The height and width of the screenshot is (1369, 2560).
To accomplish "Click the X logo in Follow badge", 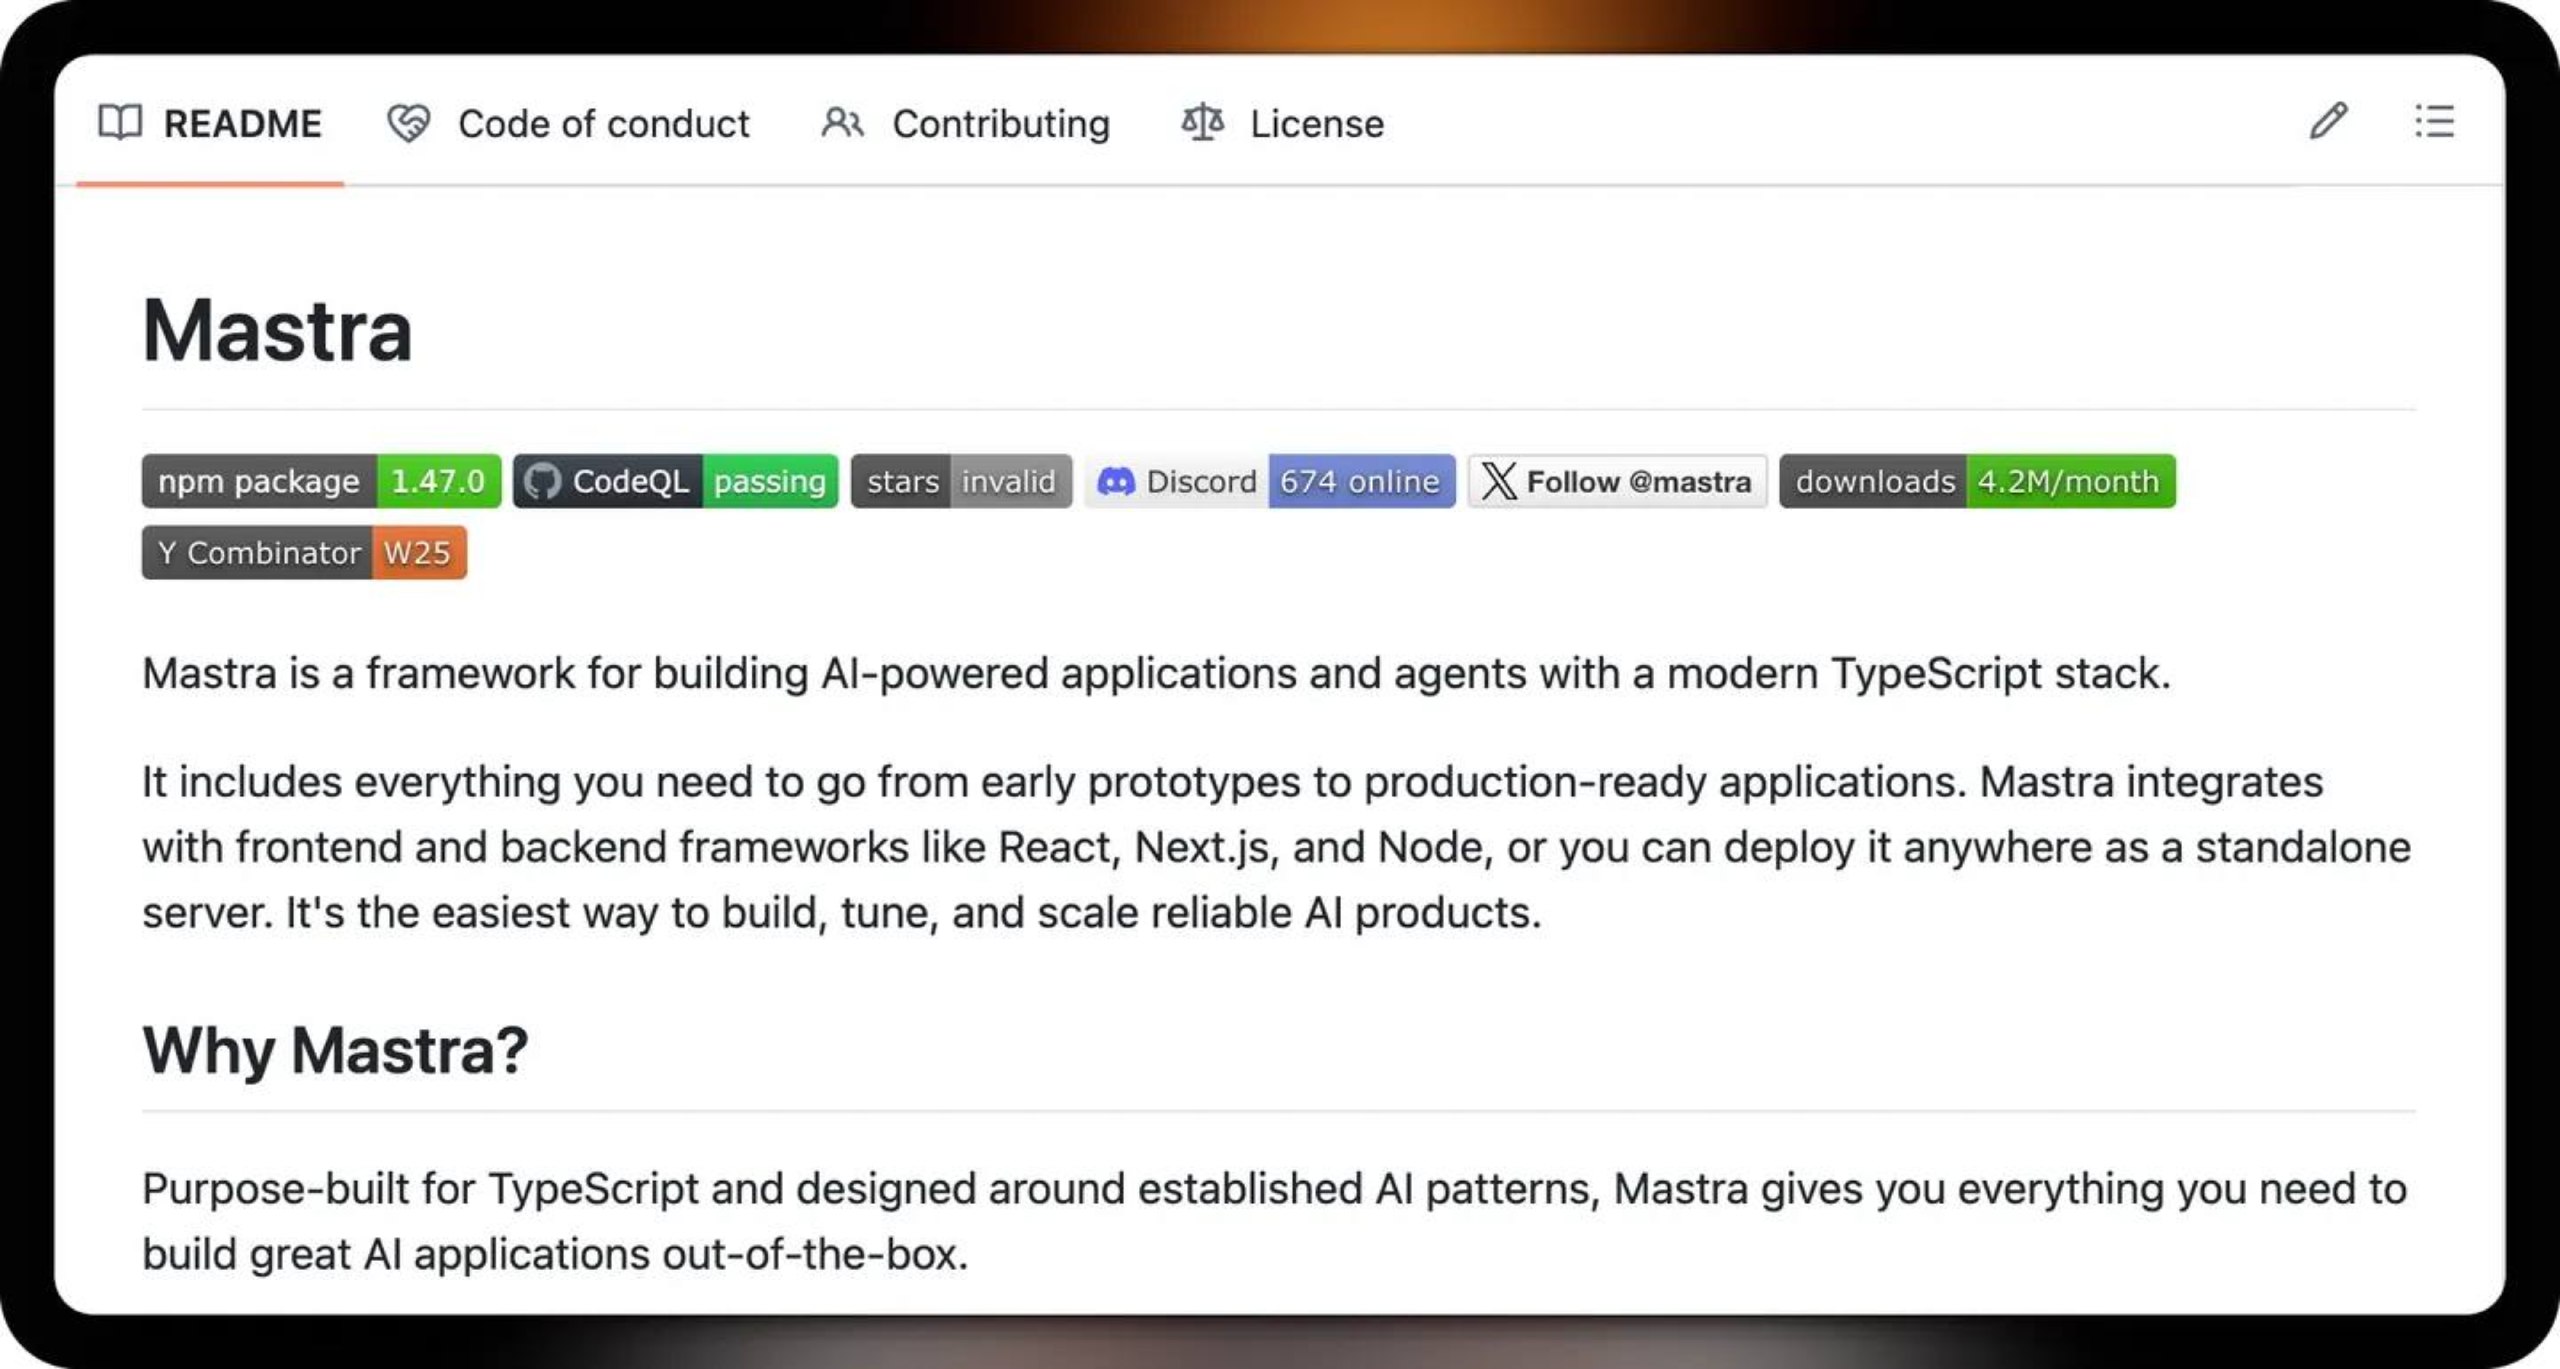I will [1499, 481].
